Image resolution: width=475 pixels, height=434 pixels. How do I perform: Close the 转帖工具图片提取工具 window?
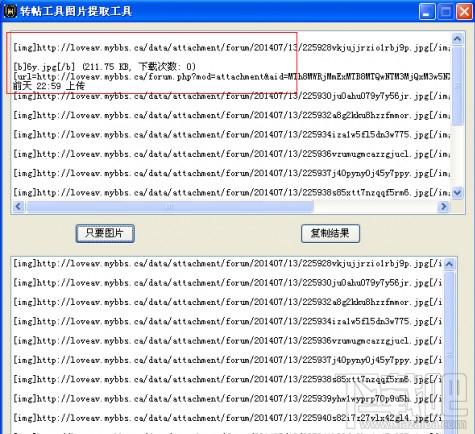(464, 12)
